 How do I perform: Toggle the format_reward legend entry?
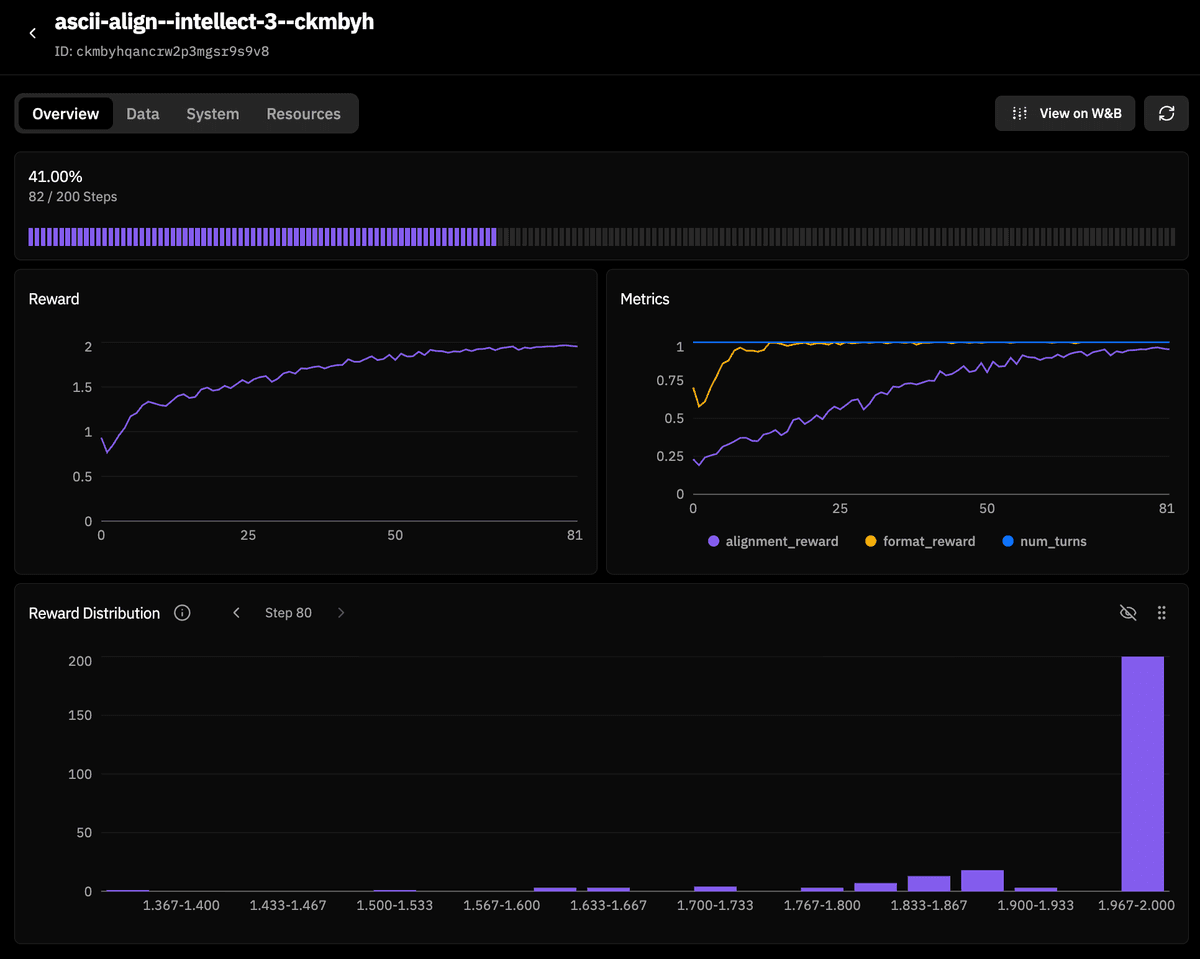[919, 541]
